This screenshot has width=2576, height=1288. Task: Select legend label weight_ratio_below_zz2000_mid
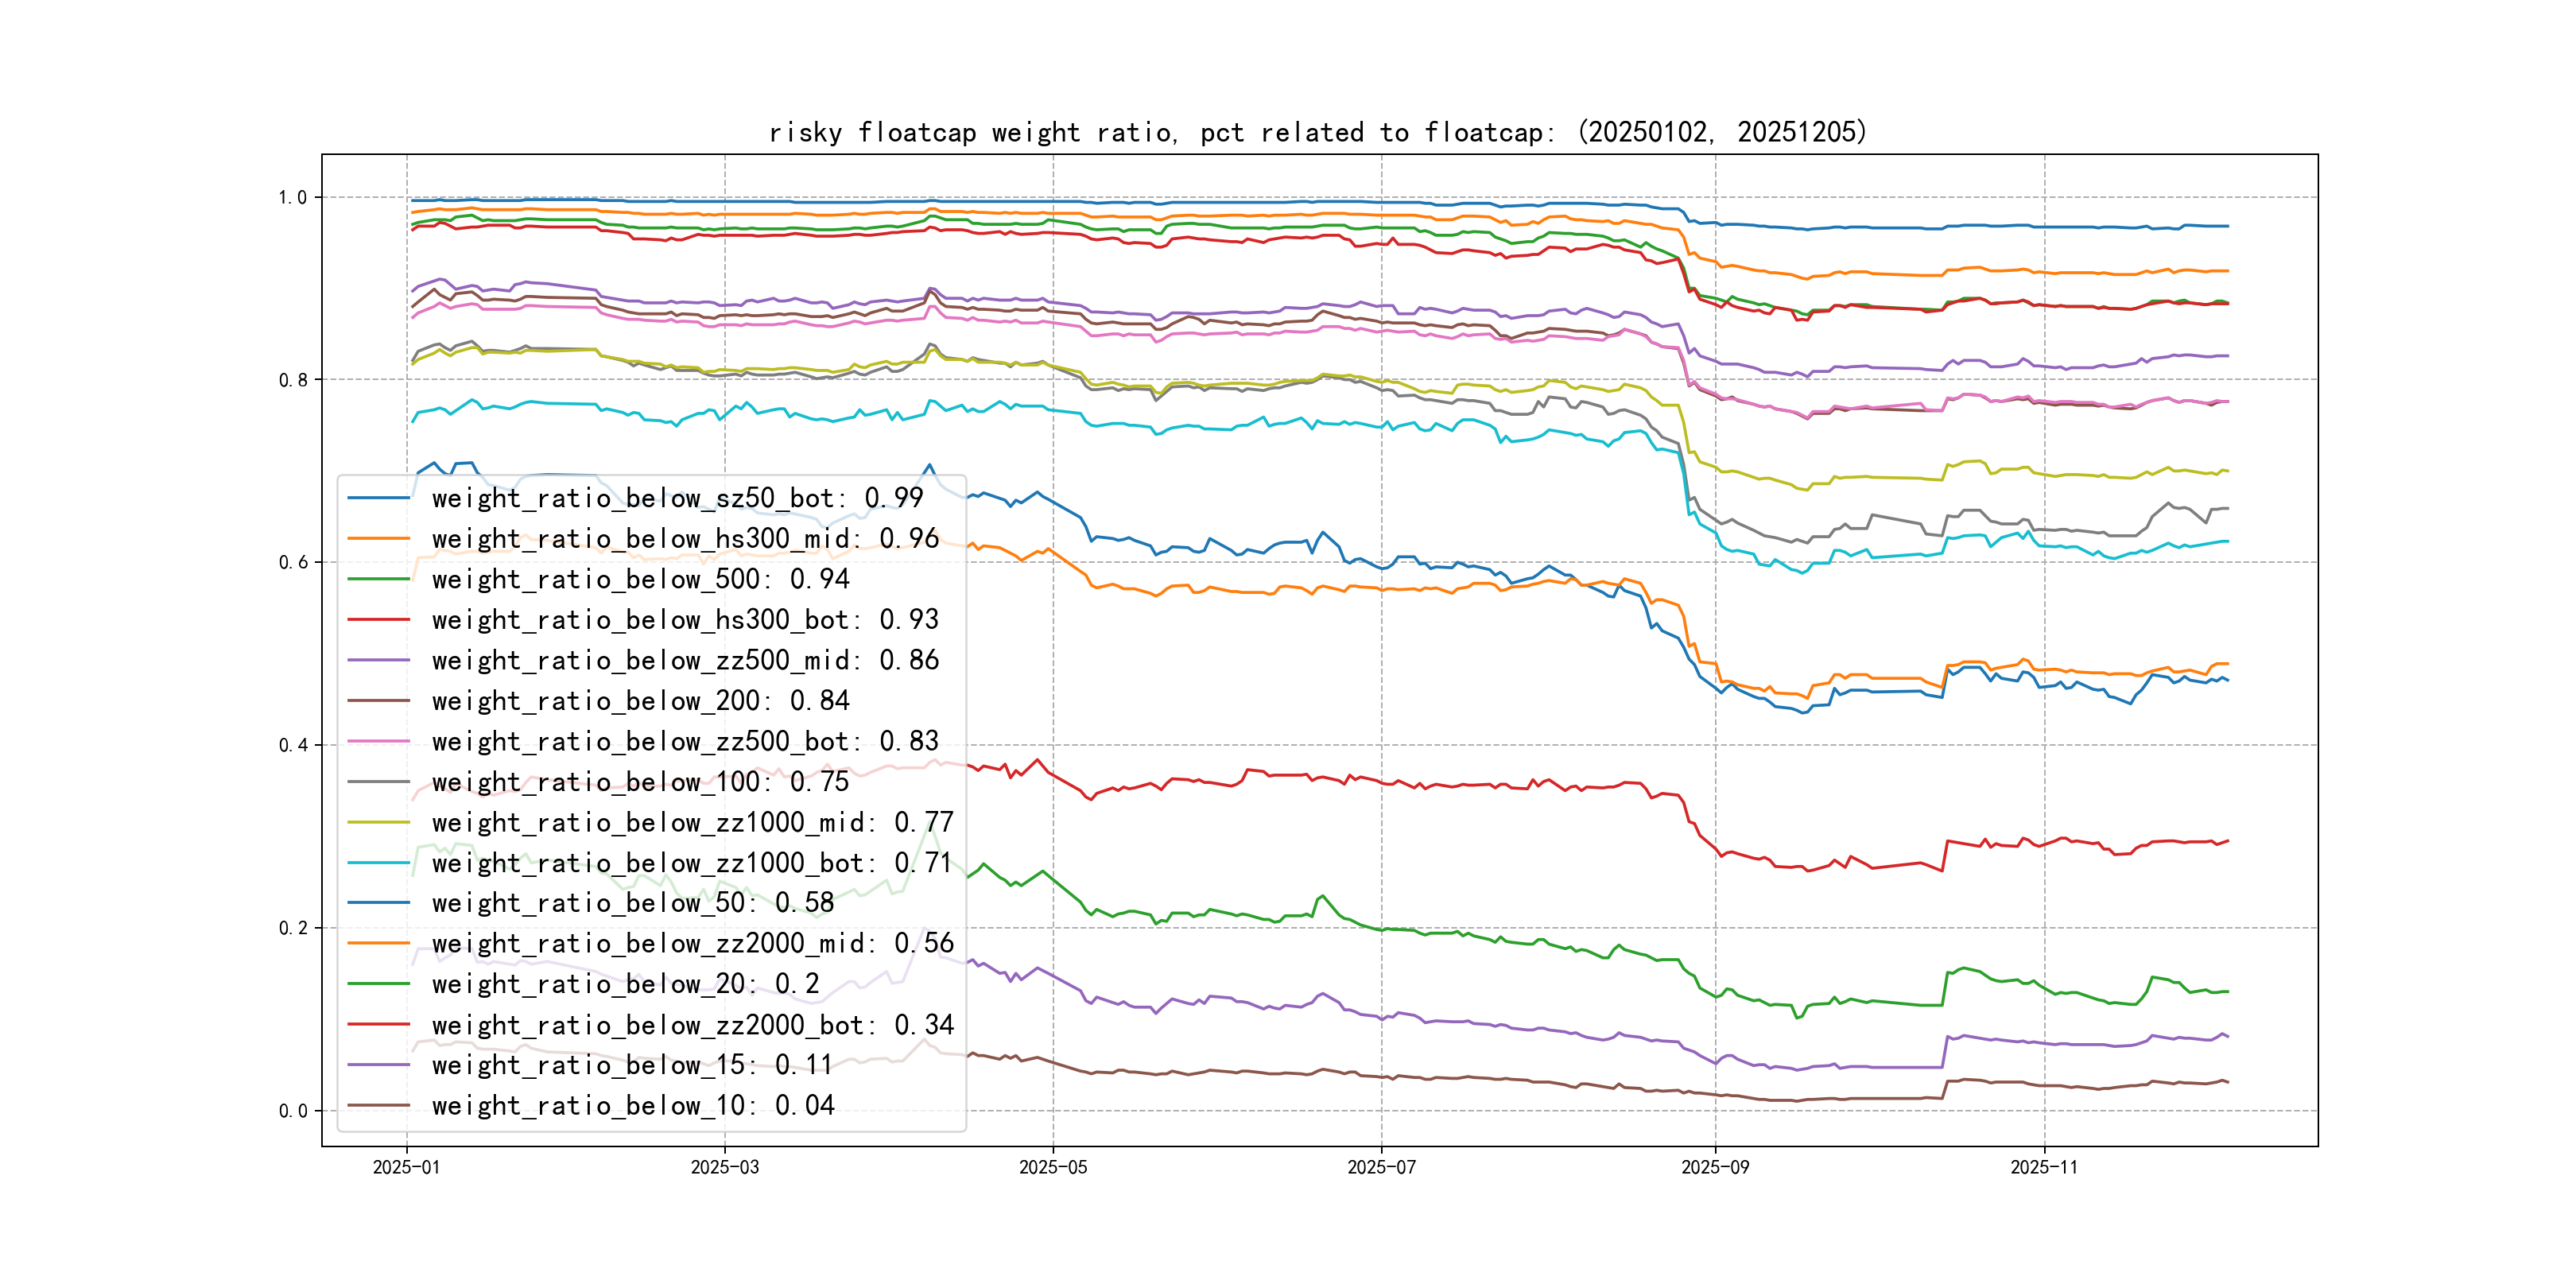[x=692, y=944]
